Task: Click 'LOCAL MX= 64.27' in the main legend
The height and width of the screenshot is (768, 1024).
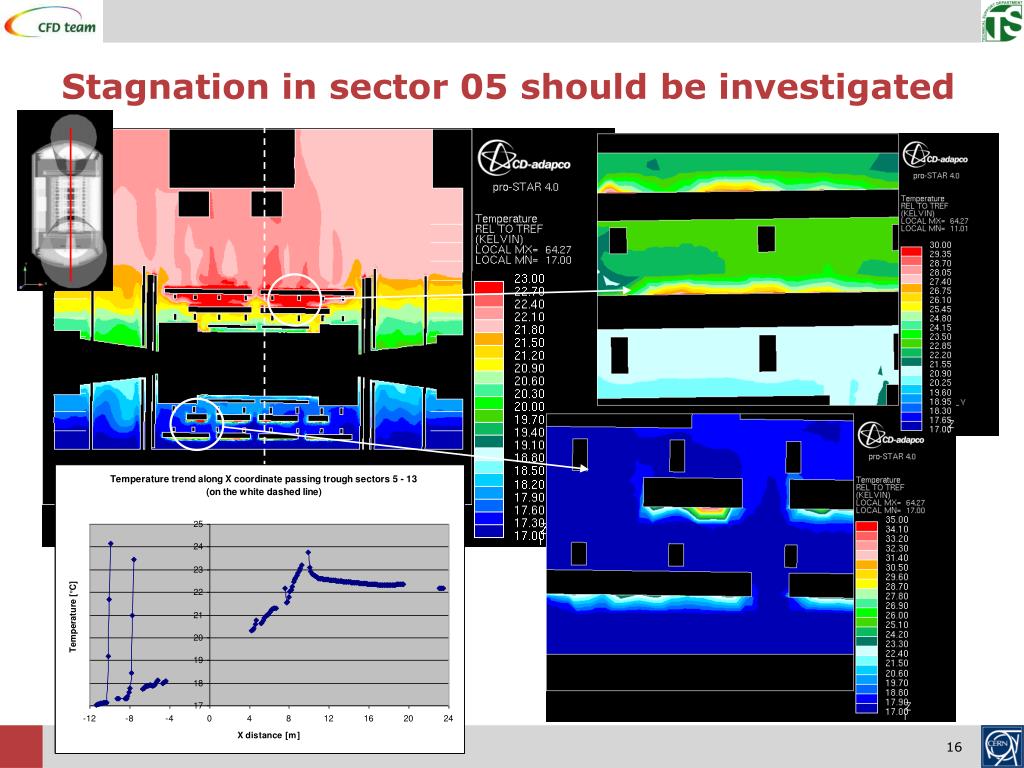Action: click(523, 249)
